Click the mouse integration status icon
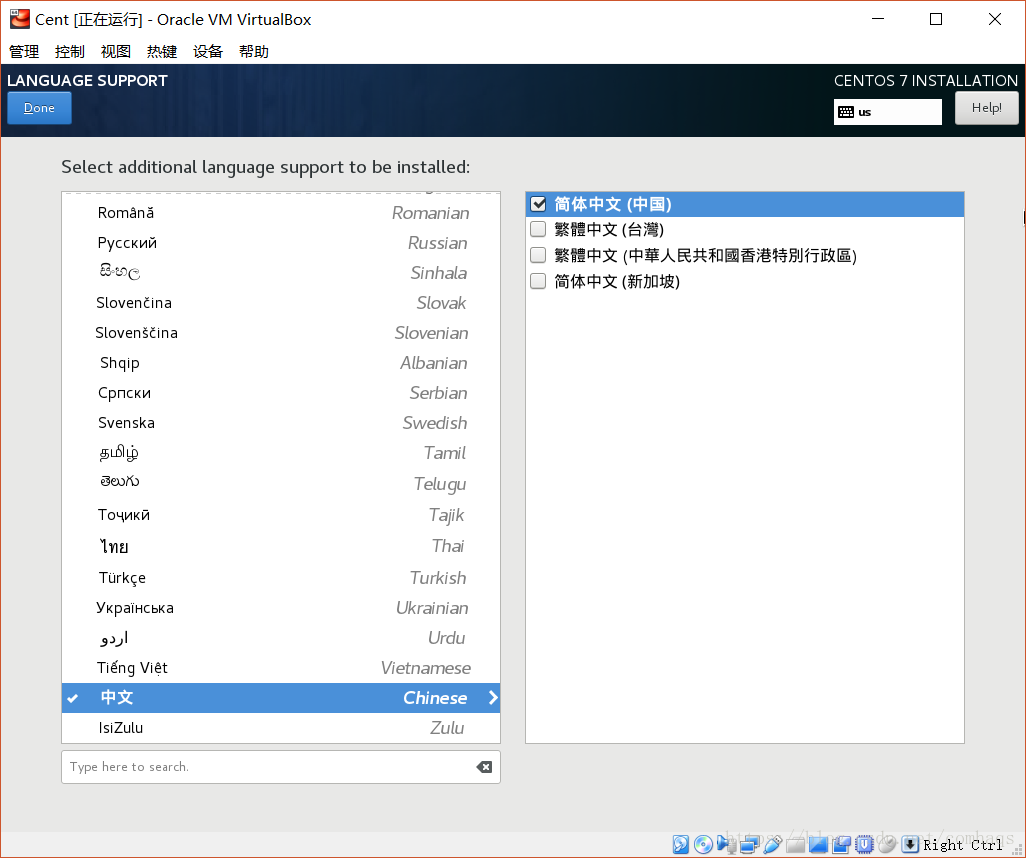 887,844
